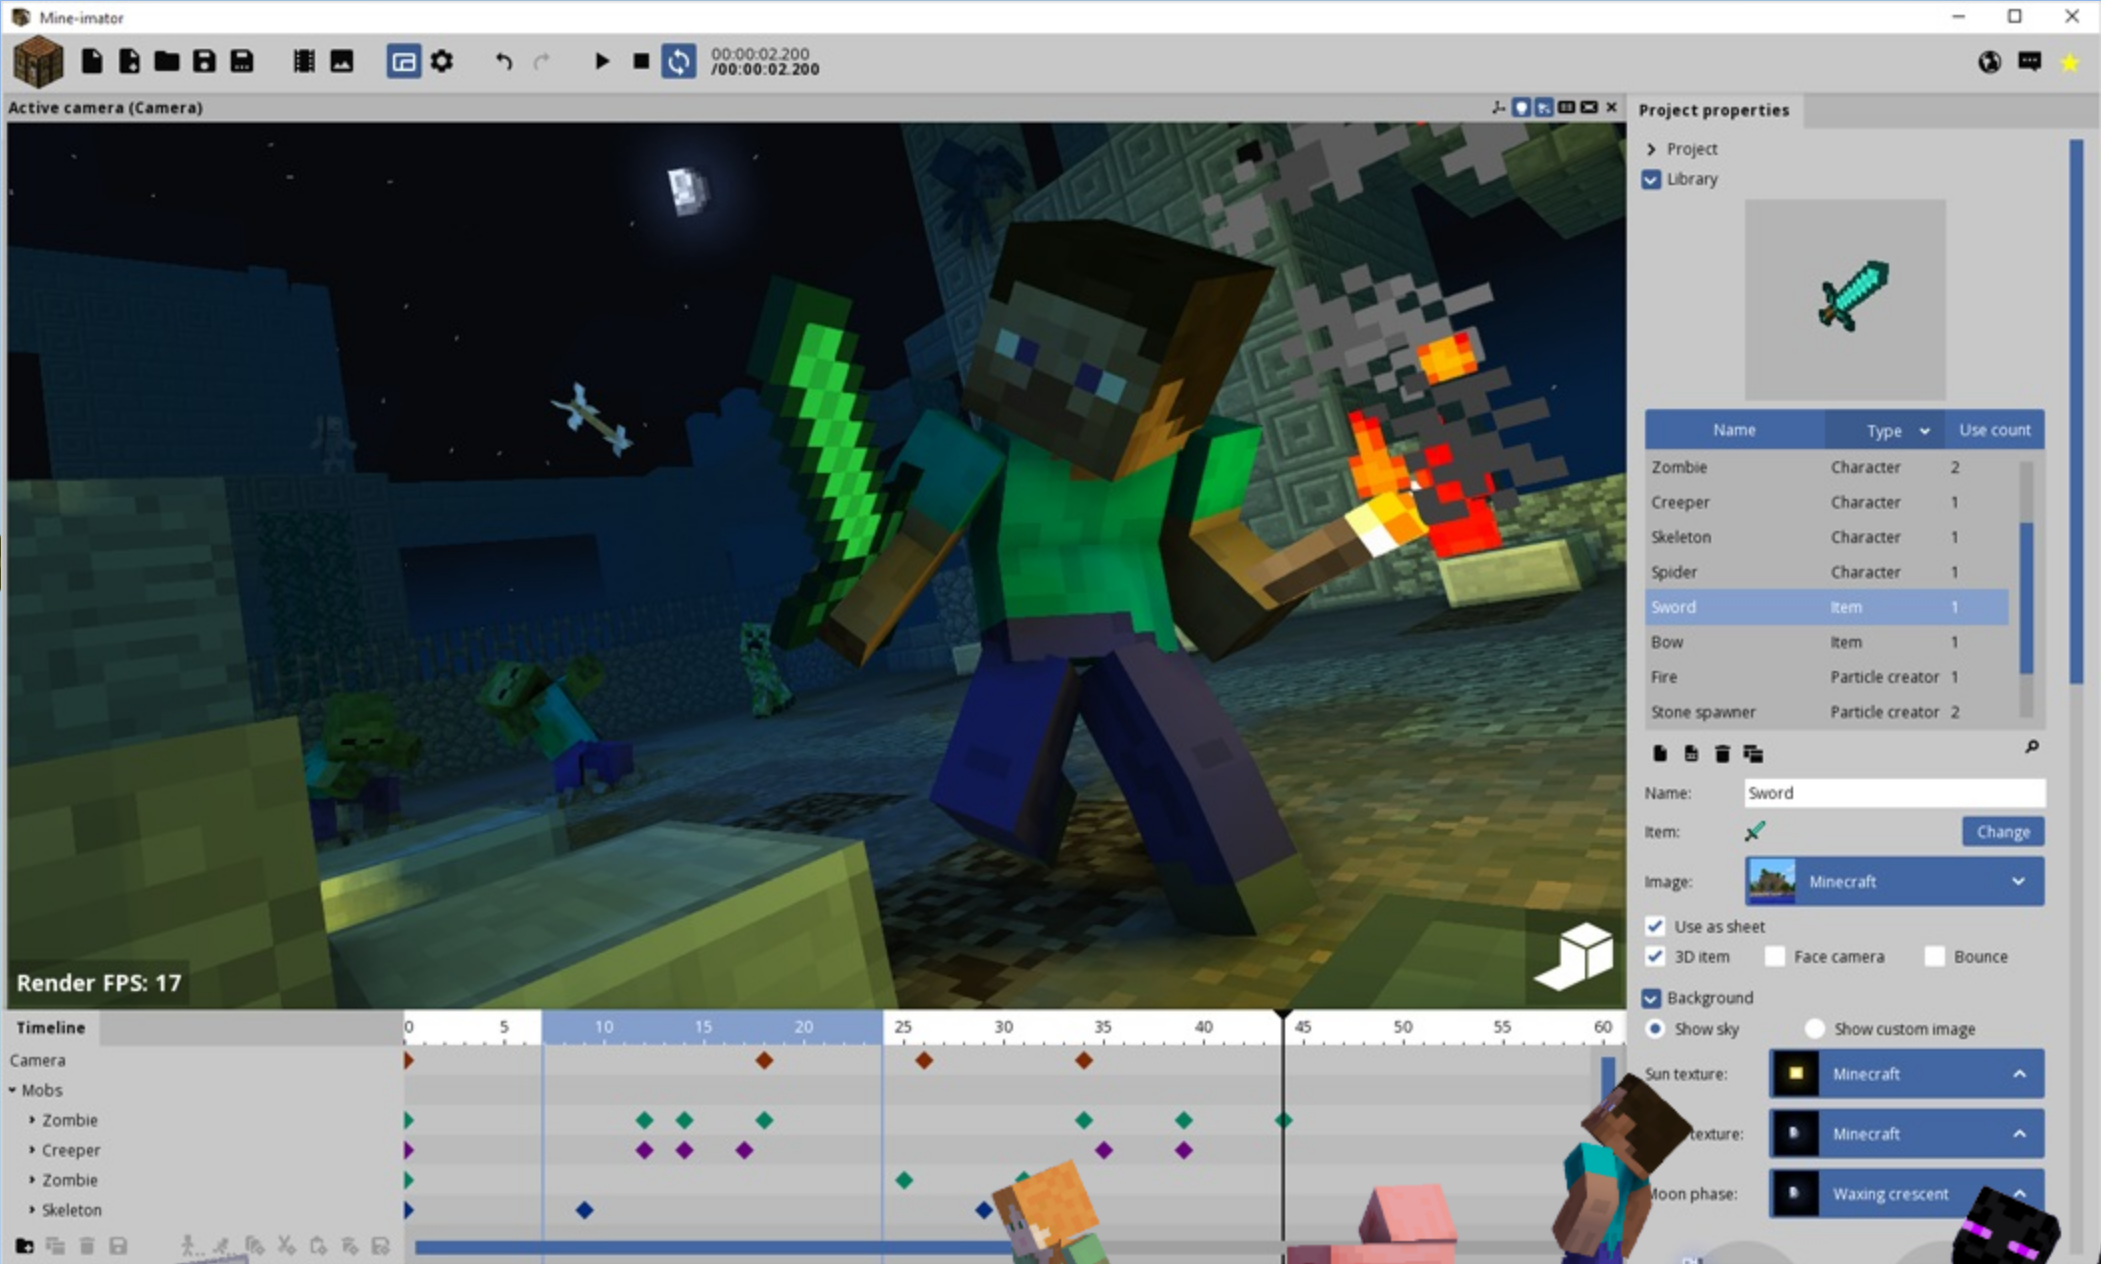Edit the Name field containing Sword

point(1895,793)
